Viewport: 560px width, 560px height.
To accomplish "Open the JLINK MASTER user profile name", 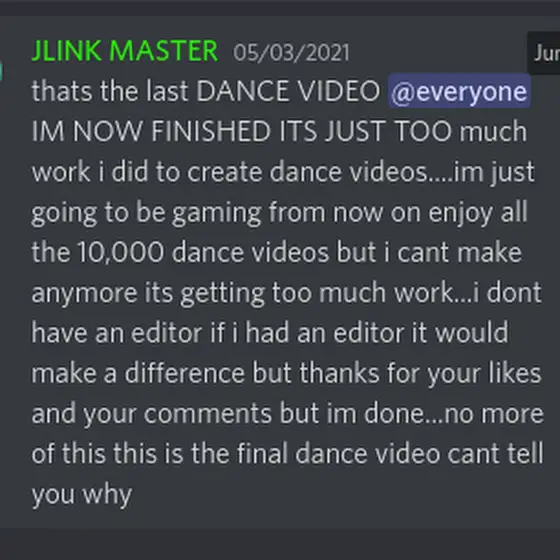I will coord(125,51).
